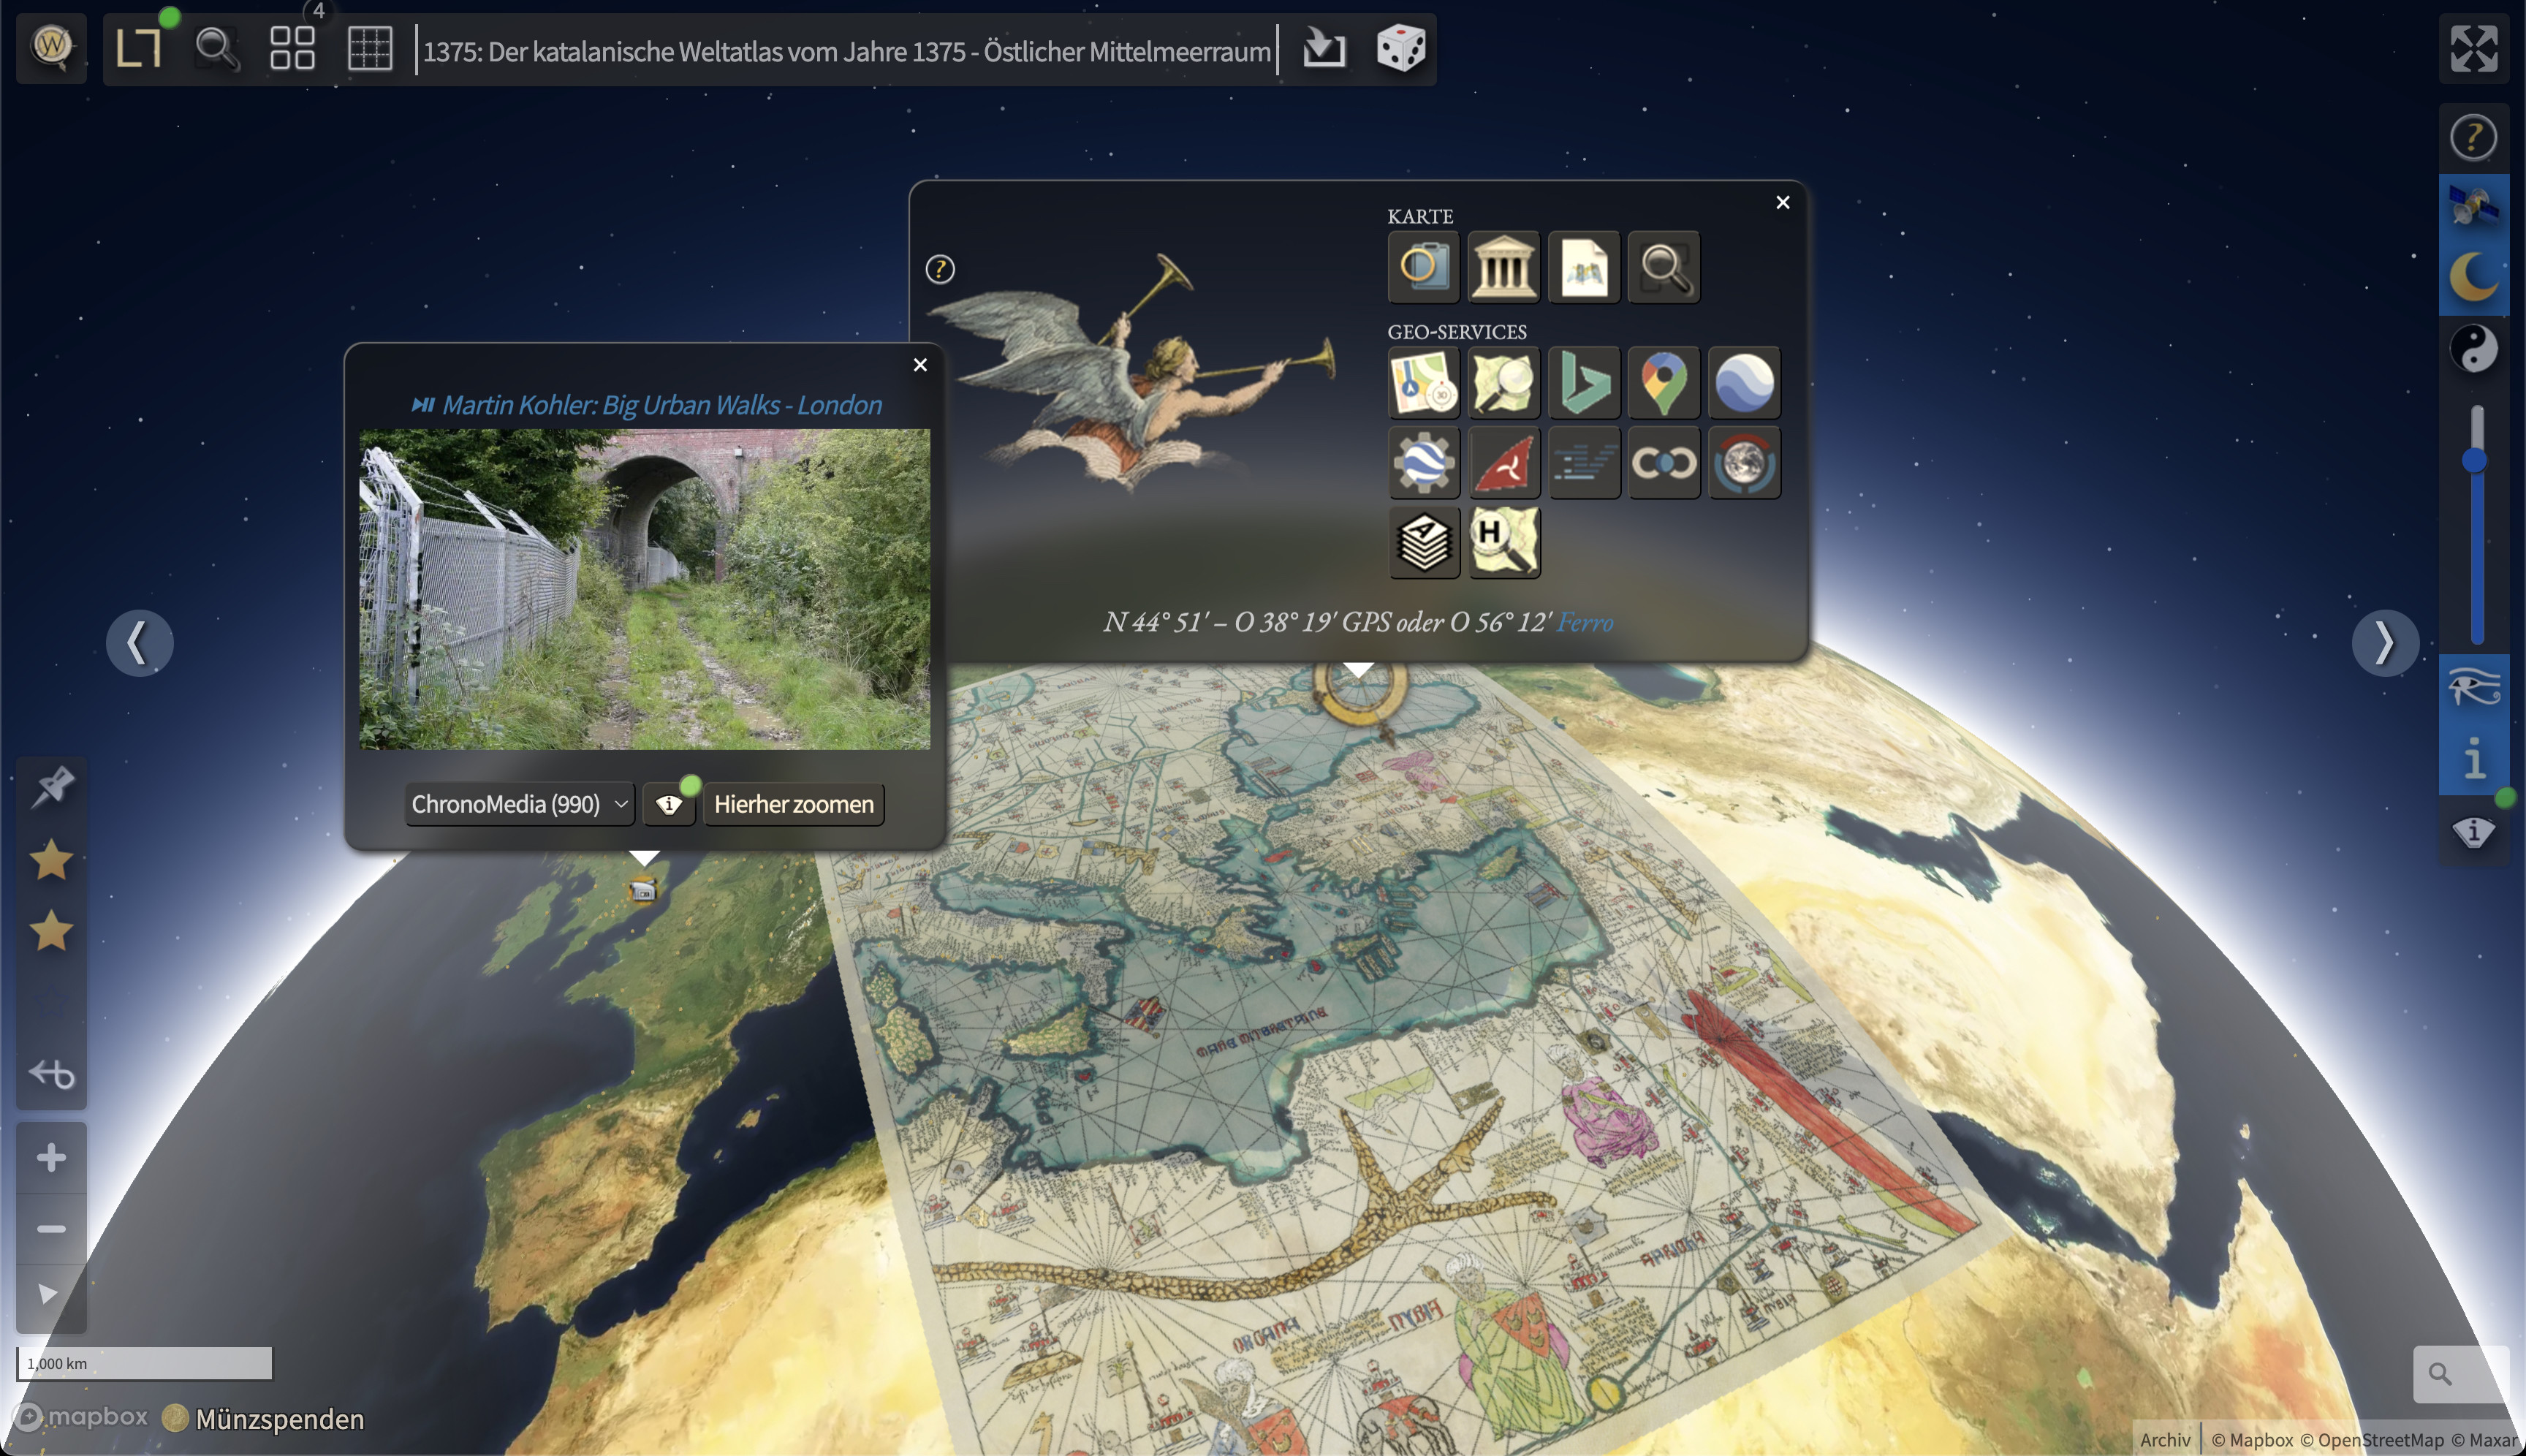Open the map frame layout tool
2526x1456 pixels.
tap(139, 47)
